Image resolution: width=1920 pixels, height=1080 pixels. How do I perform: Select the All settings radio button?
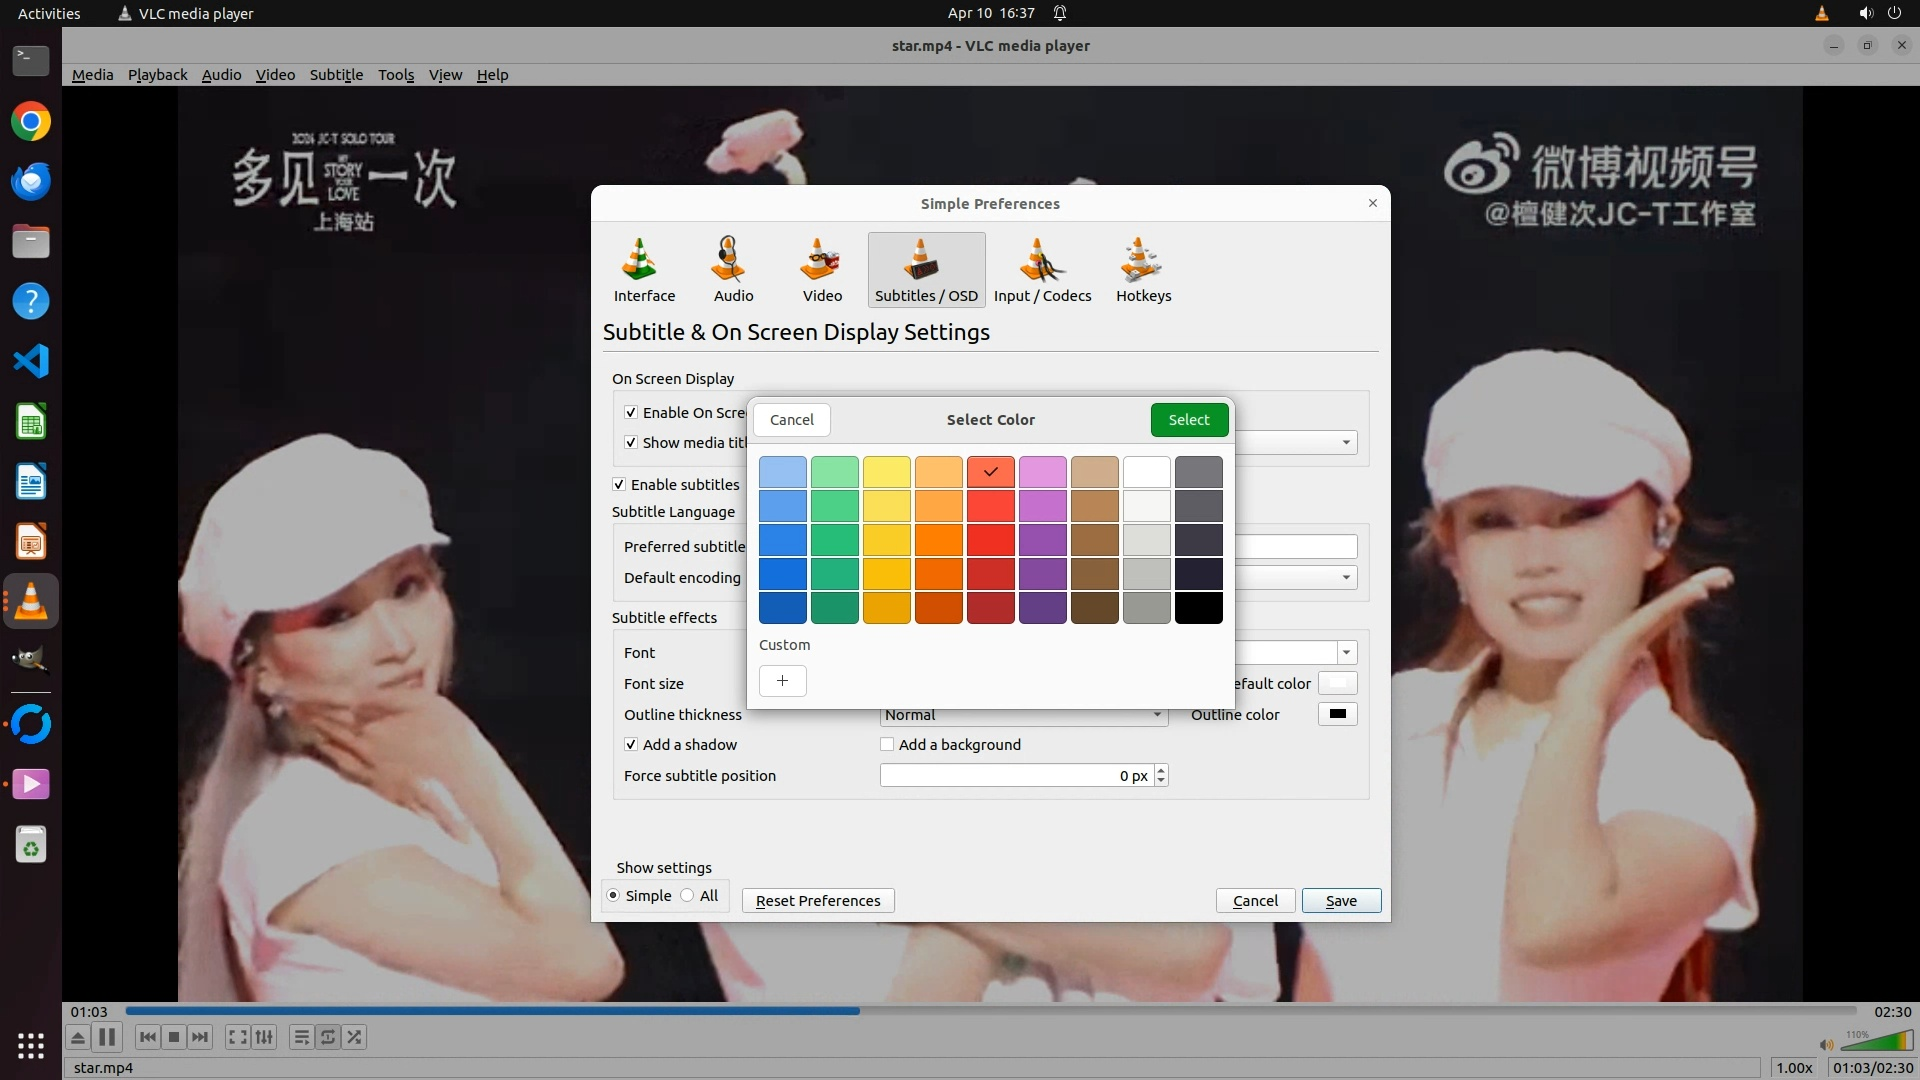point(688,896)
